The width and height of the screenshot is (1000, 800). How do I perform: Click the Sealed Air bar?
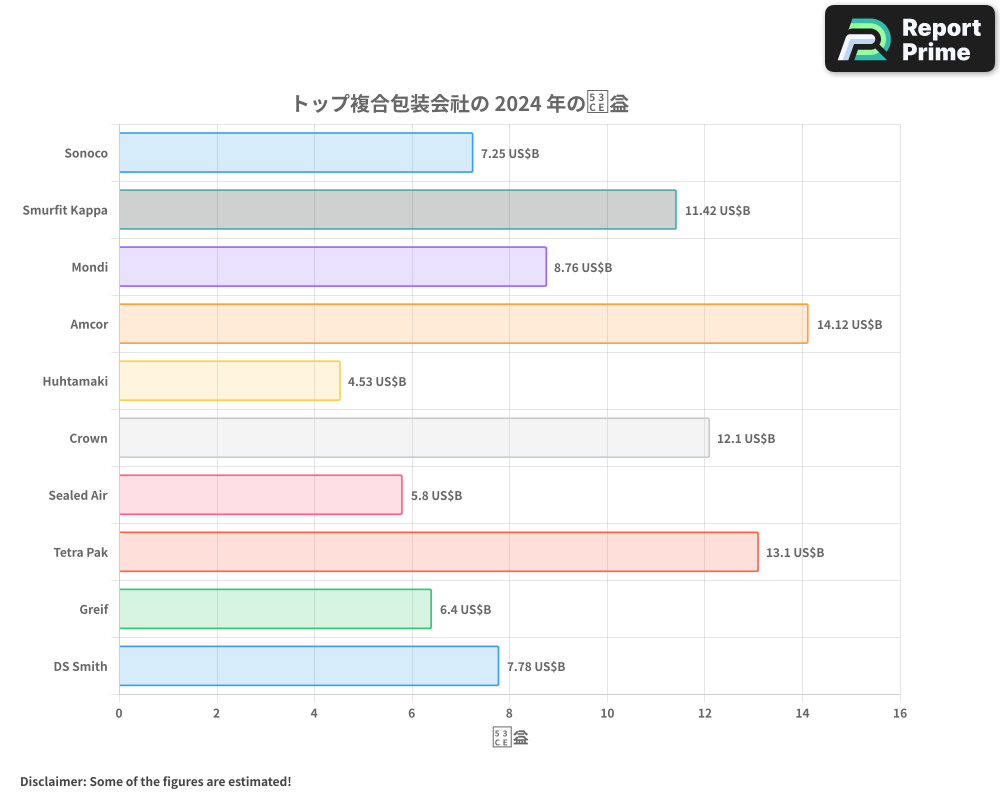click(260, 495)
